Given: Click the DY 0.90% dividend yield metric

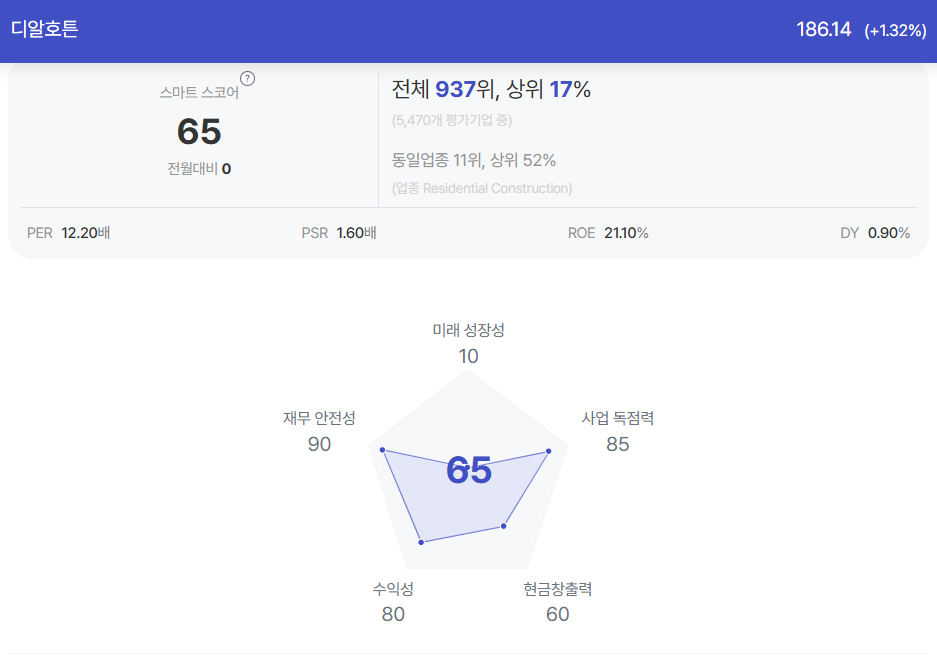Looking at the screenshot, I should 875,233.
